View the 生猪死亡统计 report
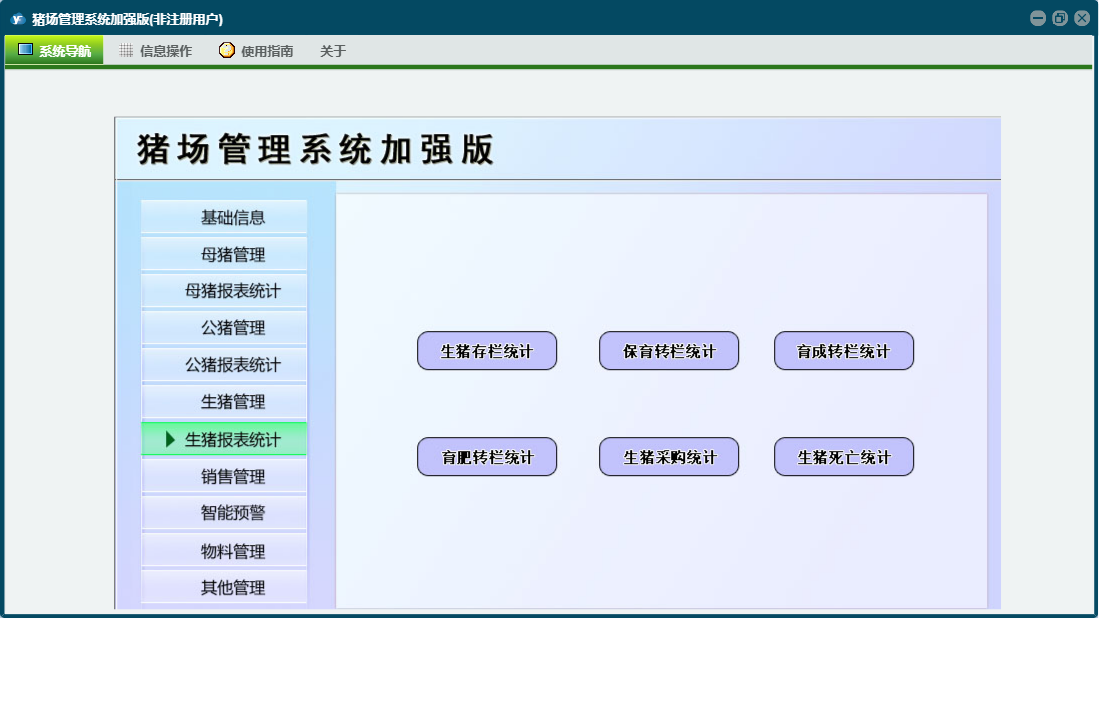 (x=844, y=457)
